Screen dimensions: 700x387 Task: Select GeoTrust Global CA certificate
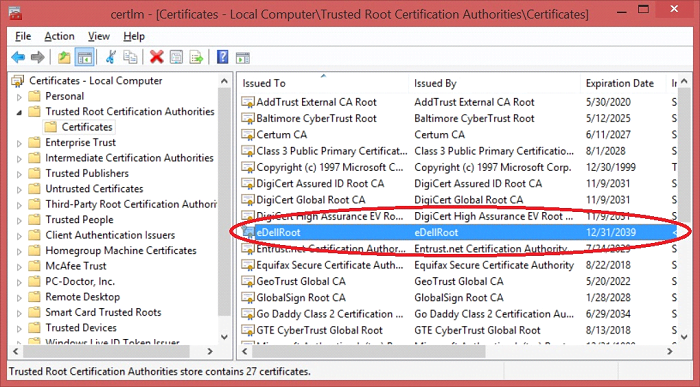(x=300, y=281)
